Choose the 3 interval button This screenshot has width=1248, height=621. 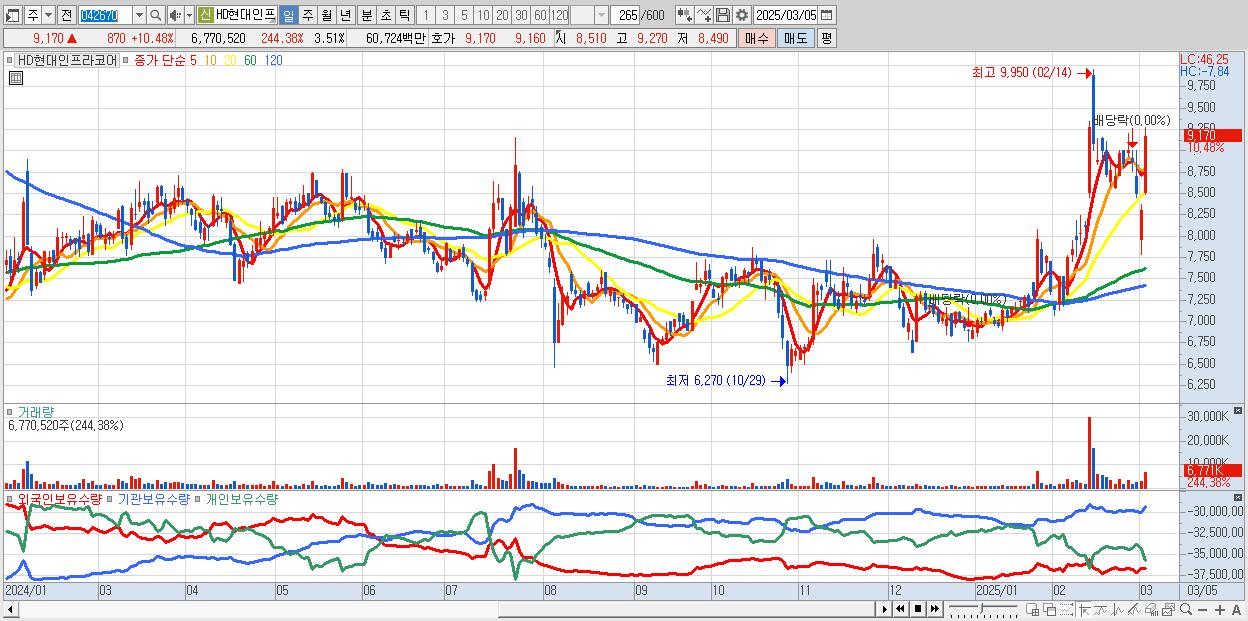coord(445,16)
